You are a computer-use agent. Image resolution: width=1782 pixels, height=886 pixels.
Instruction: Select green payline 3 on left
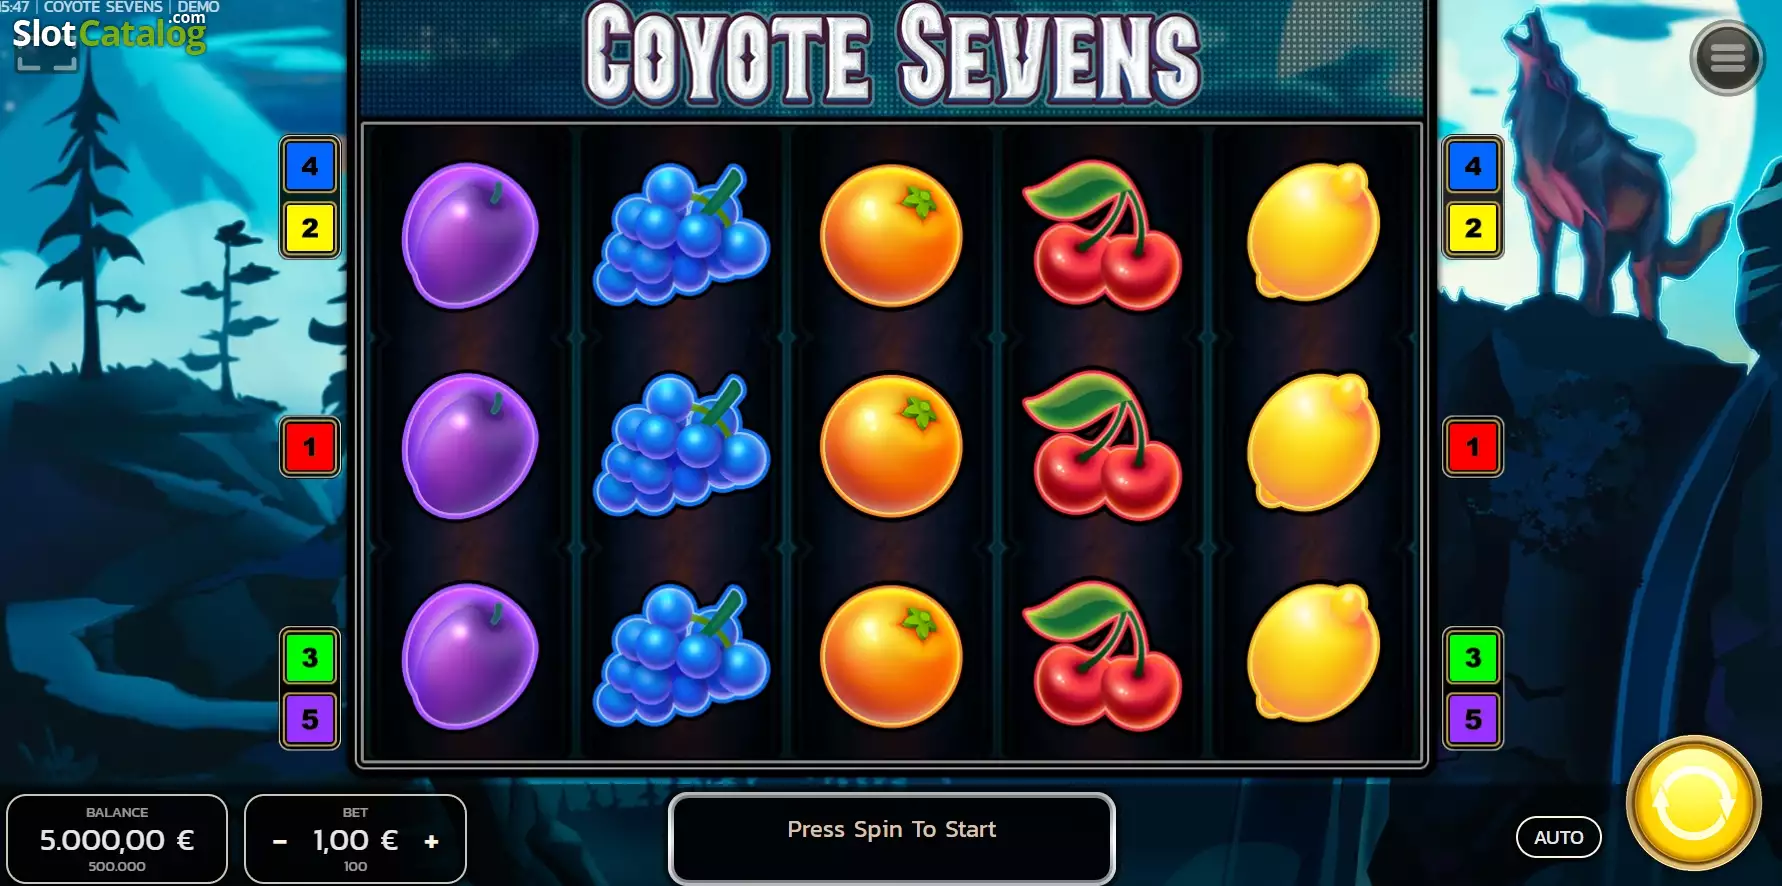pyautogui.click(x=310, y=658)
